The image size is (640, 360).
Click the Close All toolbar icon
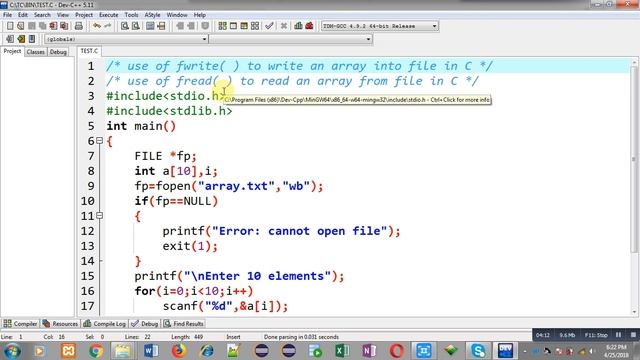coord(64,26)
